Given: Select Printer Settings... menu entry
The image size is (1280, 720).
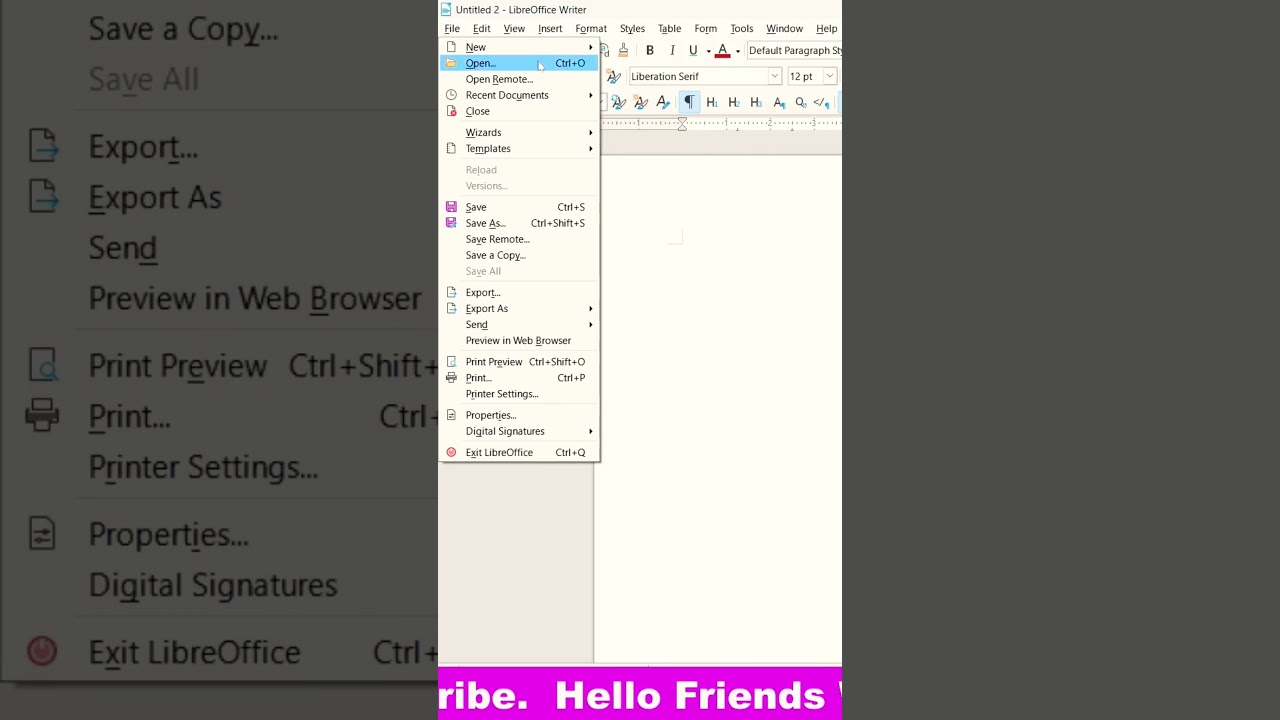Looking at the screenshot, I should (519, 393).
